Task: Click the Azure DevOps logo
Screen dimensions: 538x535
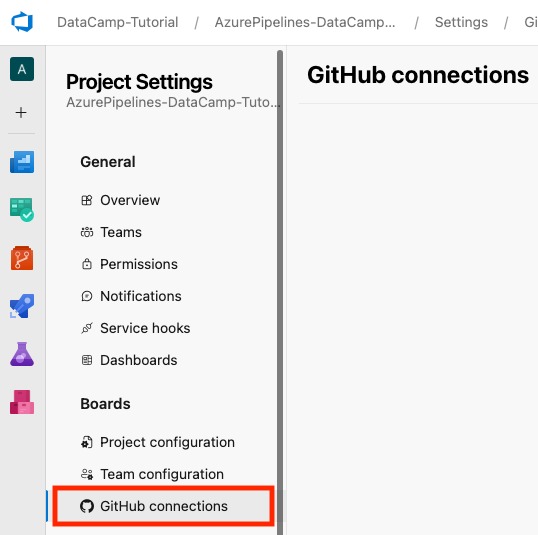Action: click(x=22, y=22)
